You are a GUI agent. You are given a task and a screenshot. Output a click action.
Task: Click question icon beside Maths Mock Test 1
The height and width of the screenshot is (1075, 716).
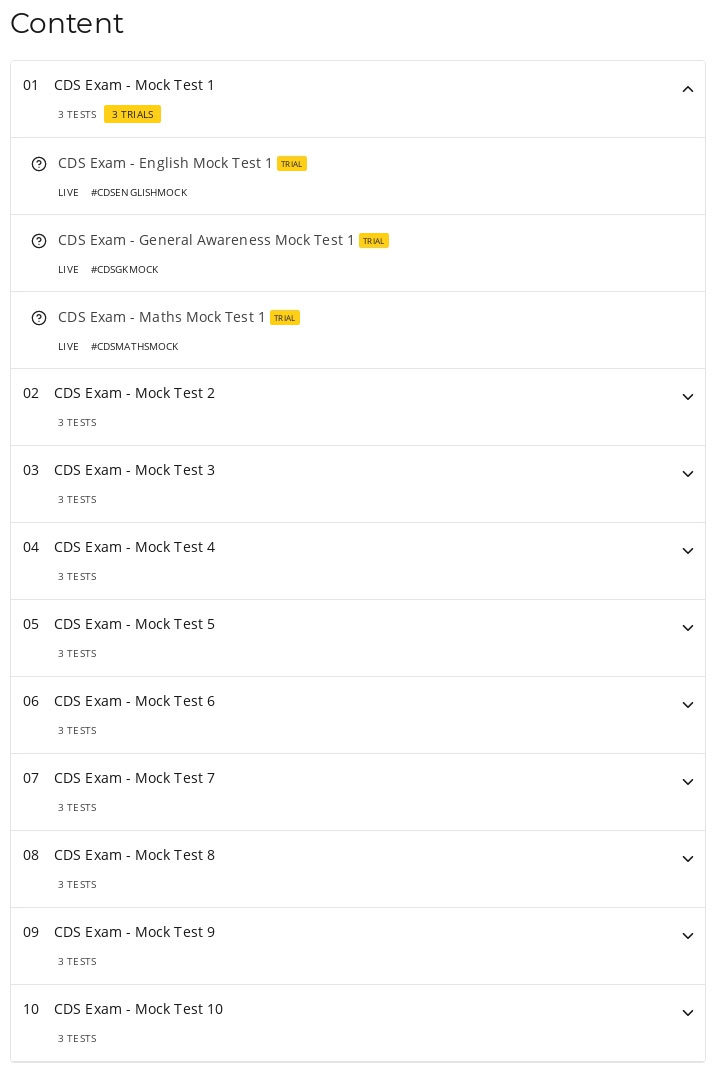pyautogui.click(x=39, y=317)
